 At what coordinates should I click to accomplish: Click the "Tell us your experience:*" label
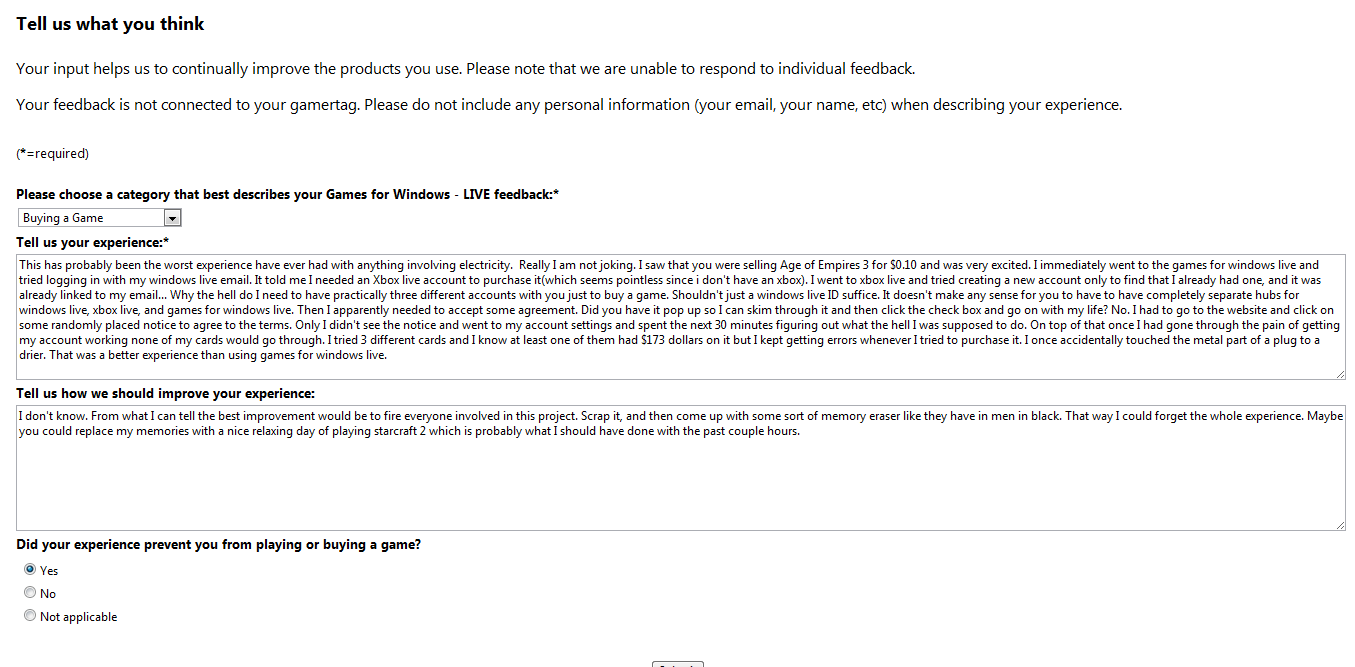point(93,242)
